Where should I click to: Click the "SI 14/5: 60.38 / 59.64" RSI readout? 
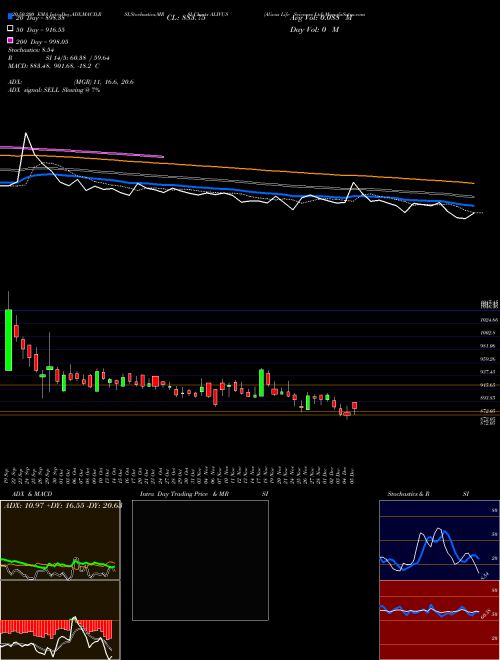point(77,58)
